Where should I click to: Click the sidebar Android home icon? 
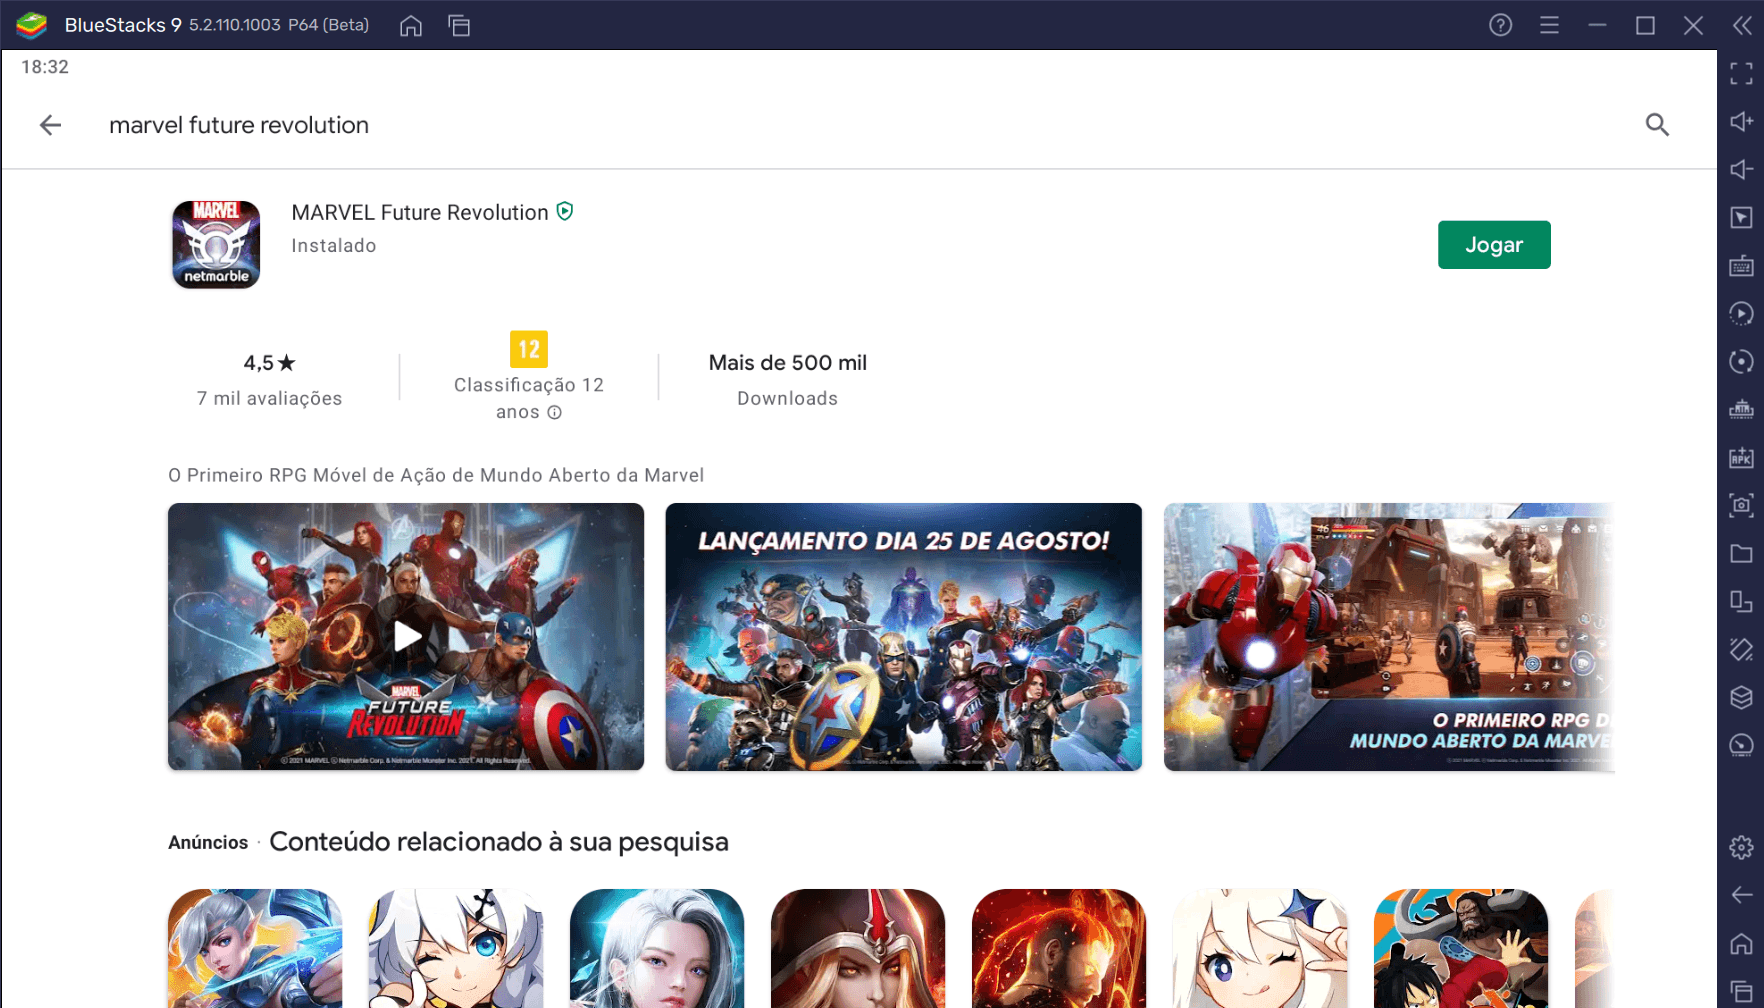1741,943
